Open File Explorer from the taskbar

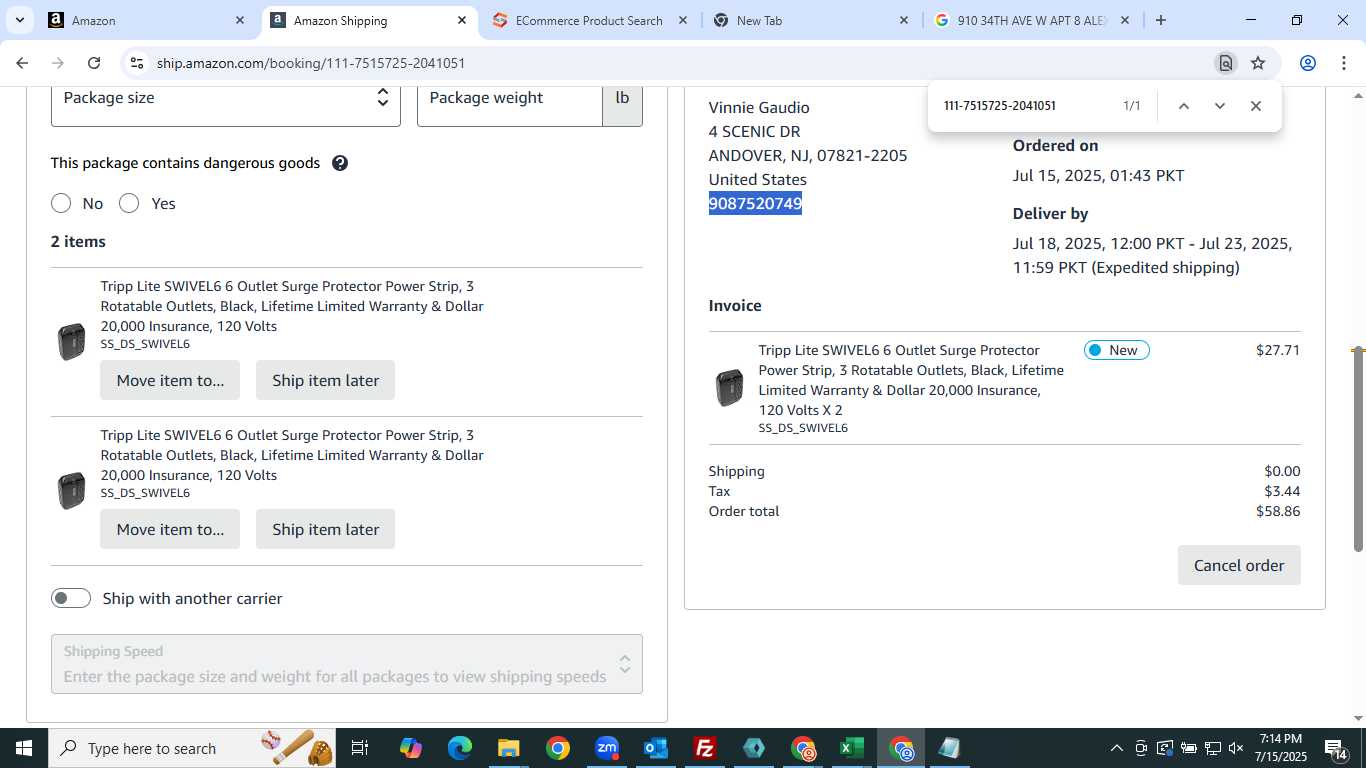pyautogui.click(x=508, y=748)
